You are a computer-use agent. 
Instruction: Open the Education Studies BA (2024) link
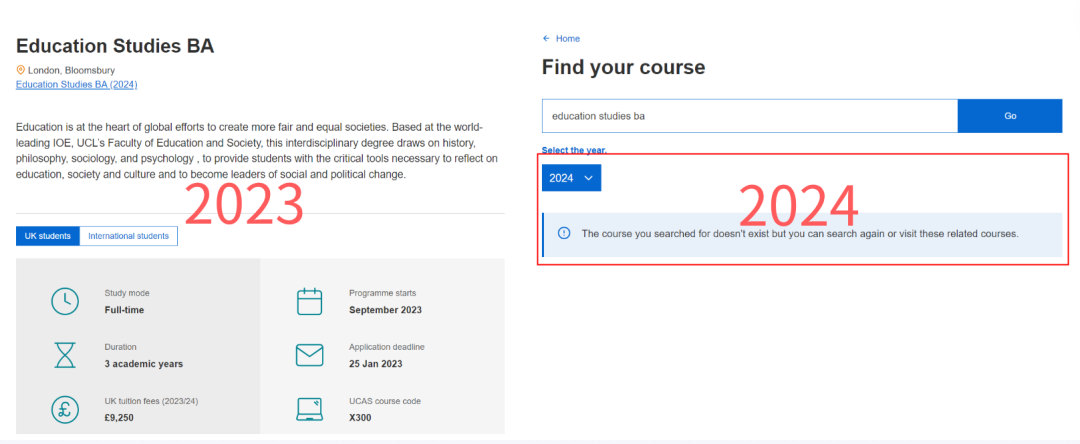pos(76,85)
